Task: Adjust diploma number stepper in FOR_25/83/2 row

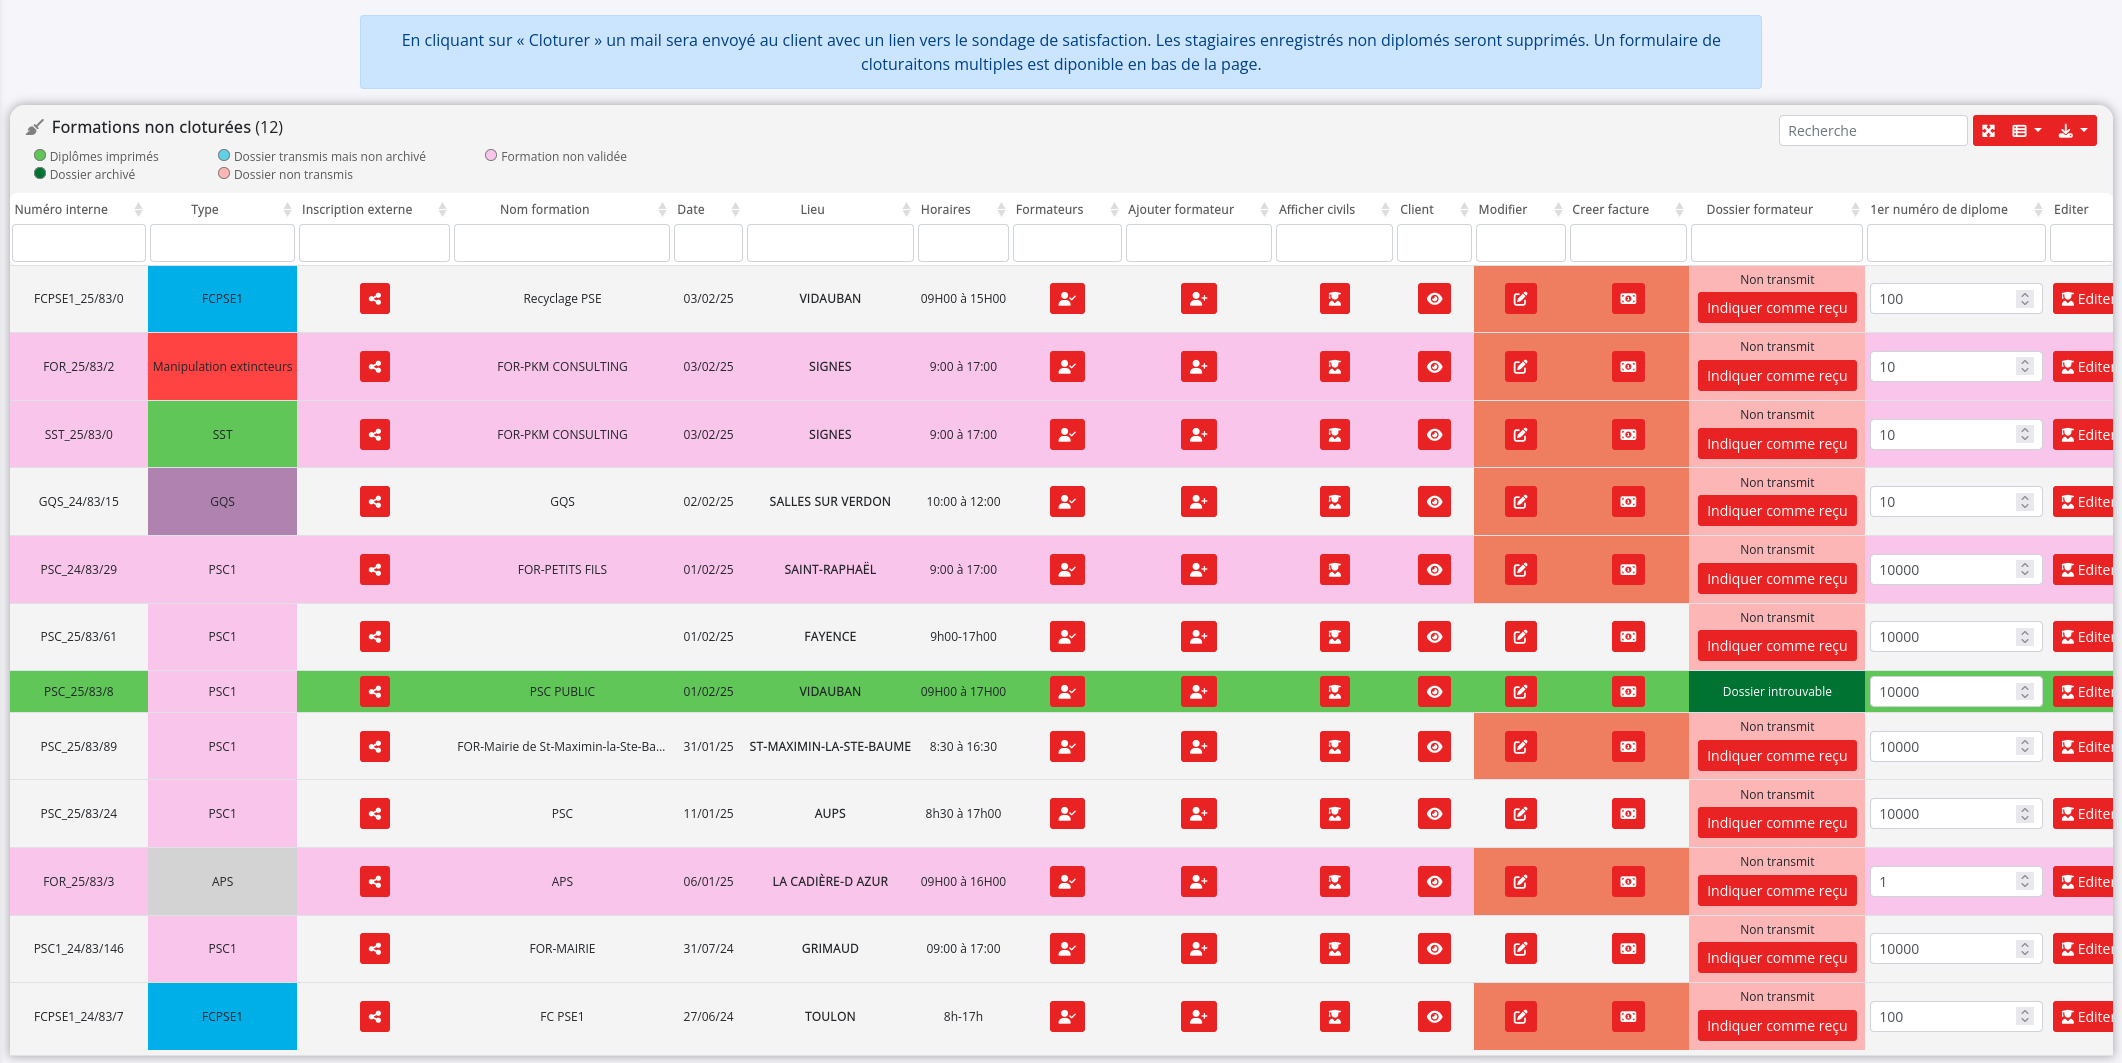Action: [x=2024, y=367]
